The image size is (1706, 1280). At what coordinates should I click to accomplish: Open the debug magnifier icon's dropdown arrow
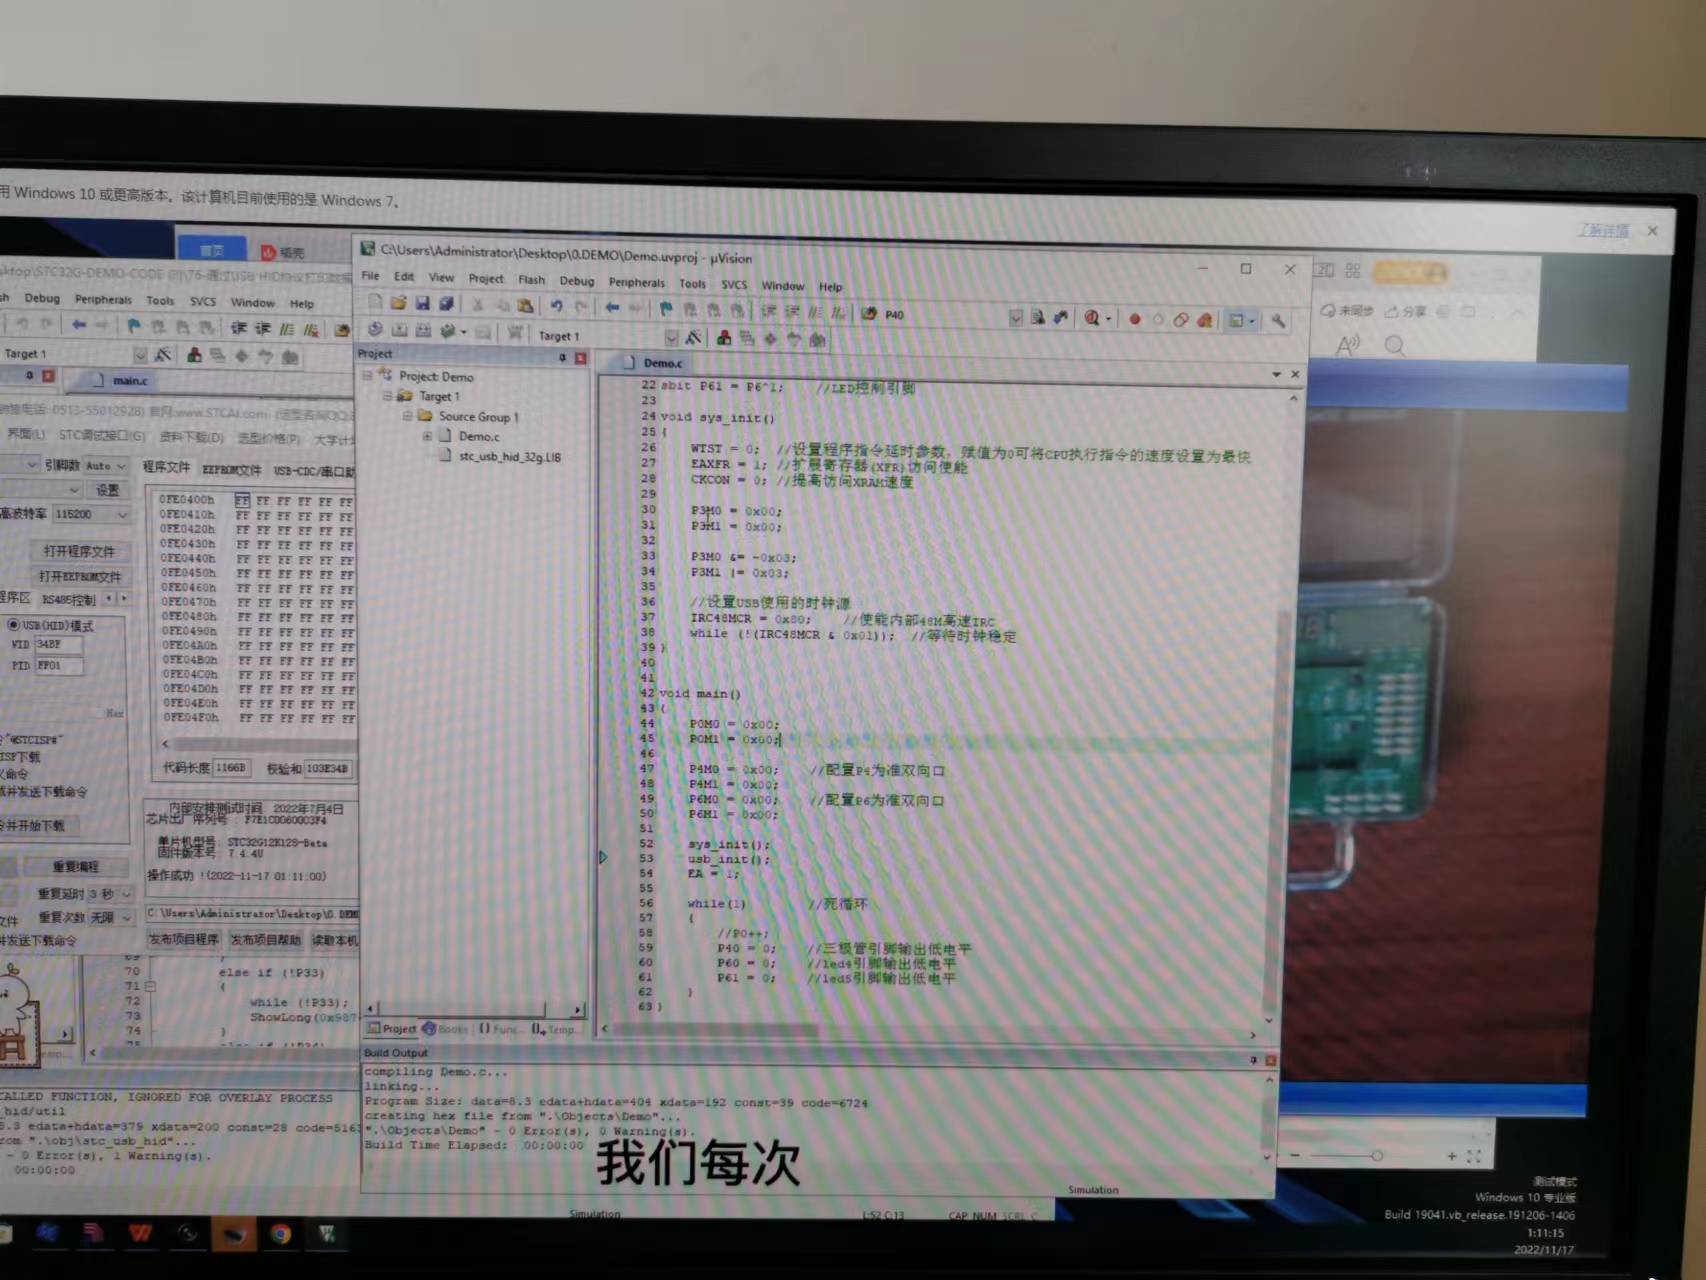pyautogui.click(x=1108, y=319)
